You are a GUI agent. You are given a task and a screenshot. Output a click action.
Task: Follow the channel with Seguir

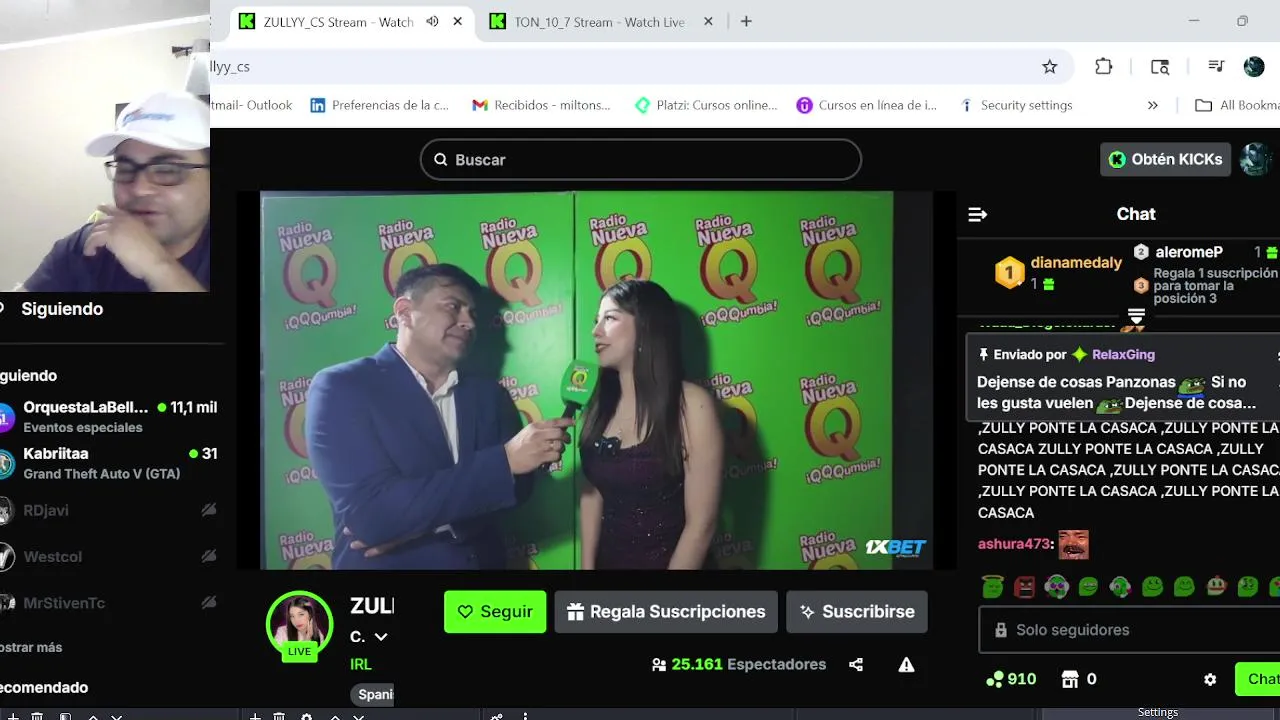pyautogui.click(x=495, y=611)
